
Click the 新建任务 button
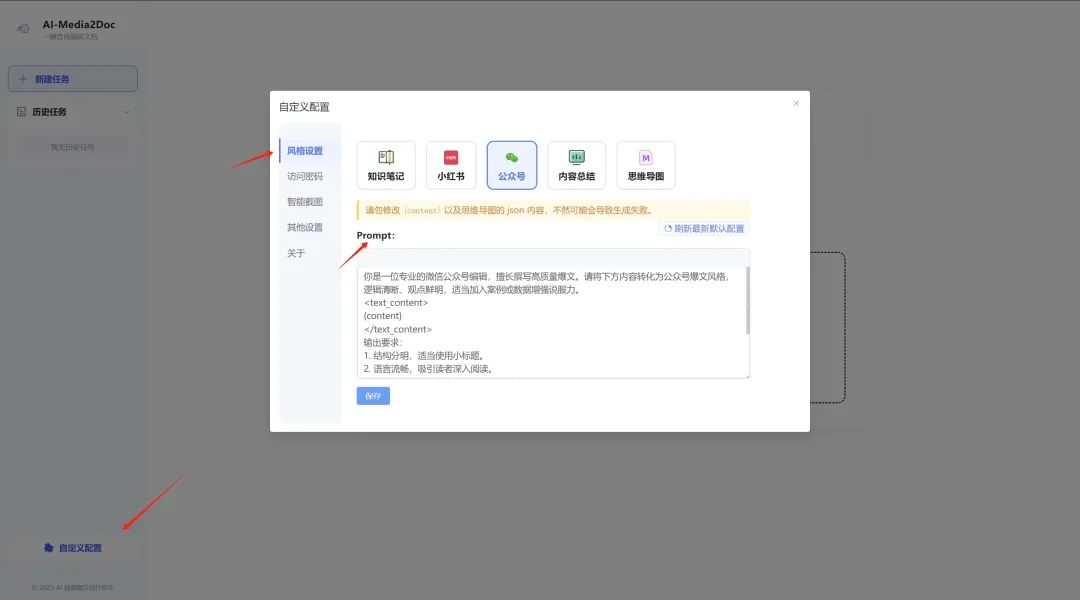coord(72,79)
